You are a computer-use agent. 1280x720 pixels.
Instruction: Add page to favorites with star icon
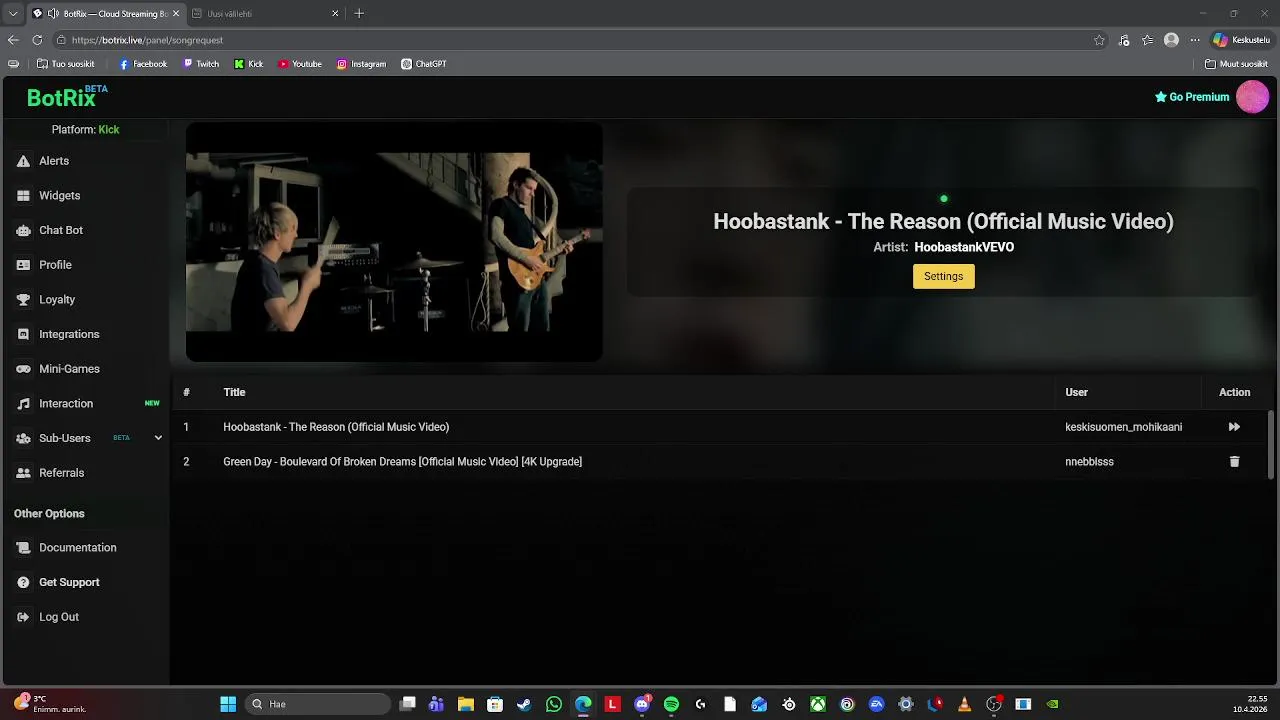coord(1099,40)
